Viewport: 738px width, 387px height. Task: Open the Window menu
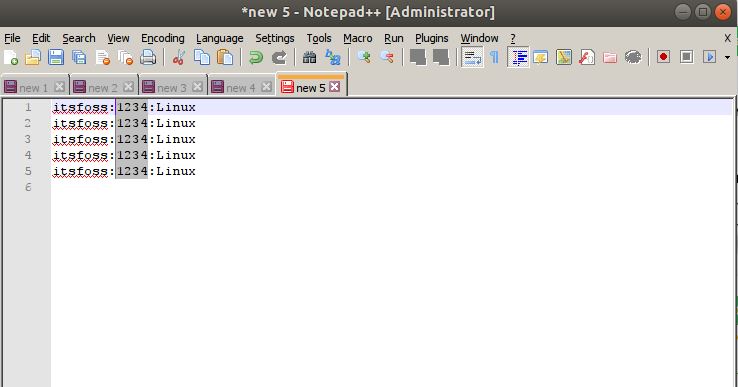(x=479, y=38)
